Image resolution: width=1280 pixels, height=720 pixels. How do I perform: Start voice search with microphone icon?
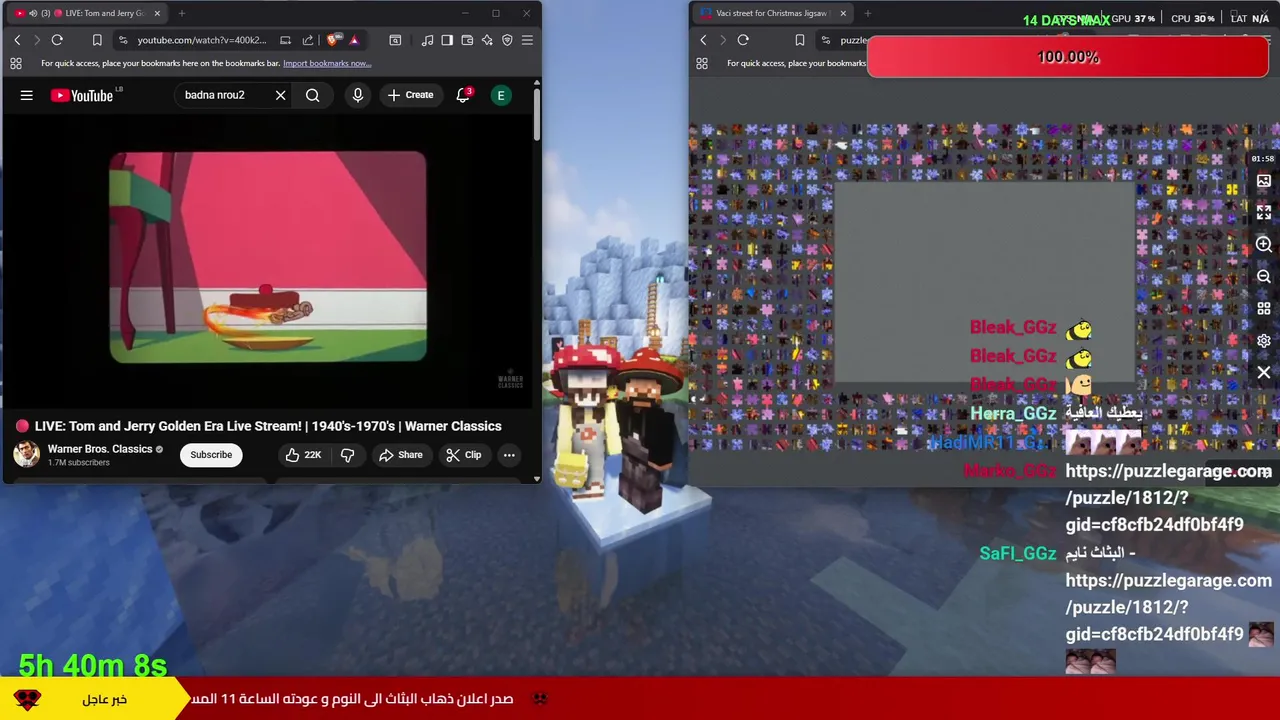[357, 95]
